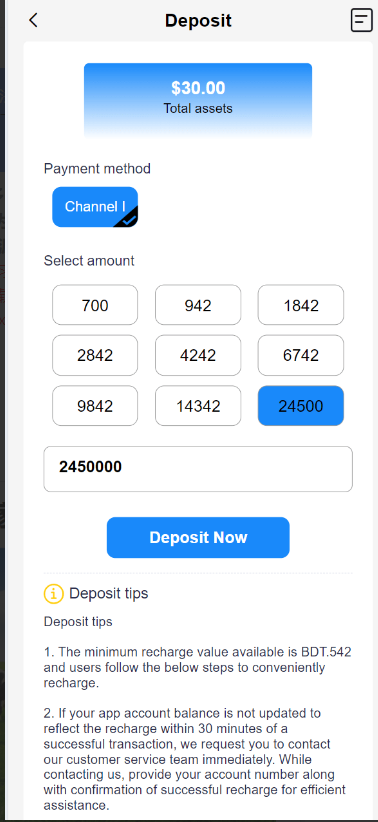Viewport: 378px width, 822px height.
Task: Click the highlighted 24500 amount
Action: [301, 406]
